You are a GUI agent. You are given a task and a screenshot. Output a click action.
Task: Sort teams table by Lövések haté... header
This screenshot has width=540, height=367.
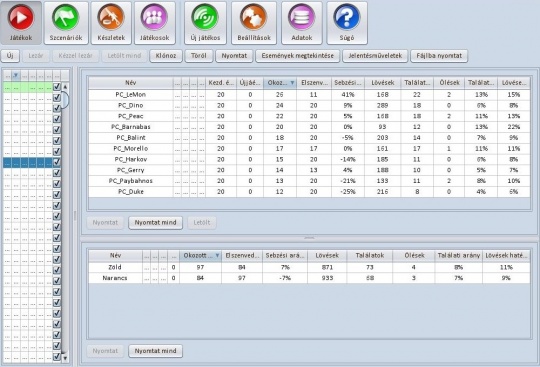pos(506,255)
